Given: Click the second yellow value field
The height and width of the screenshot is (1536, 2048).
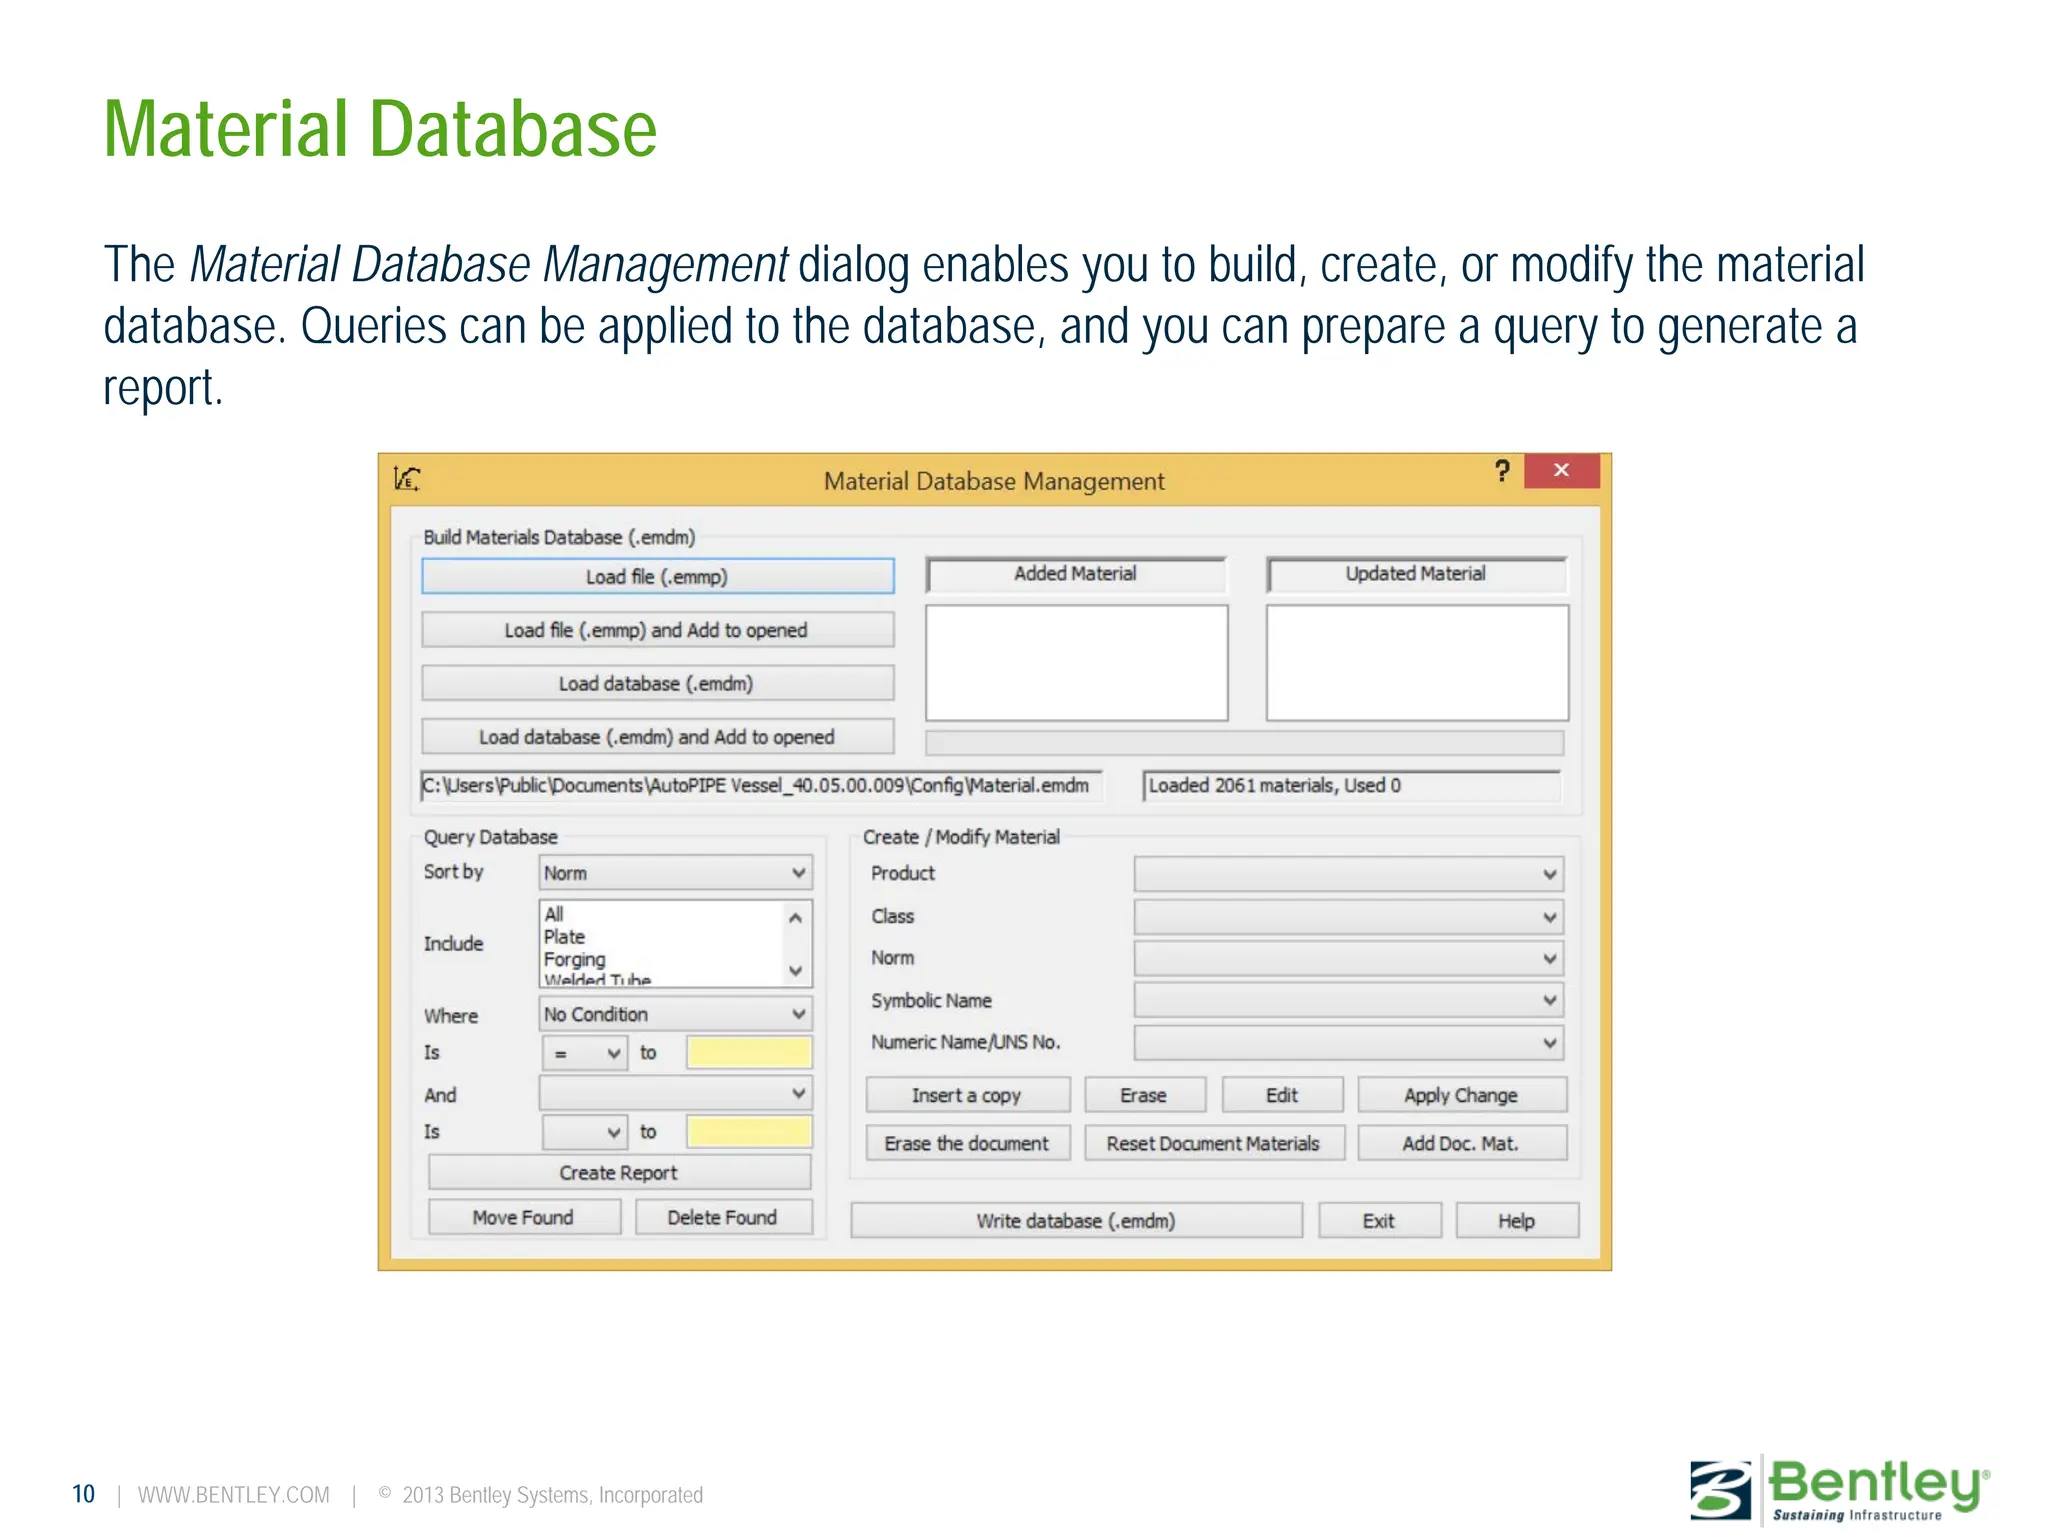Looking at the screenshot, I should 749,1132.
